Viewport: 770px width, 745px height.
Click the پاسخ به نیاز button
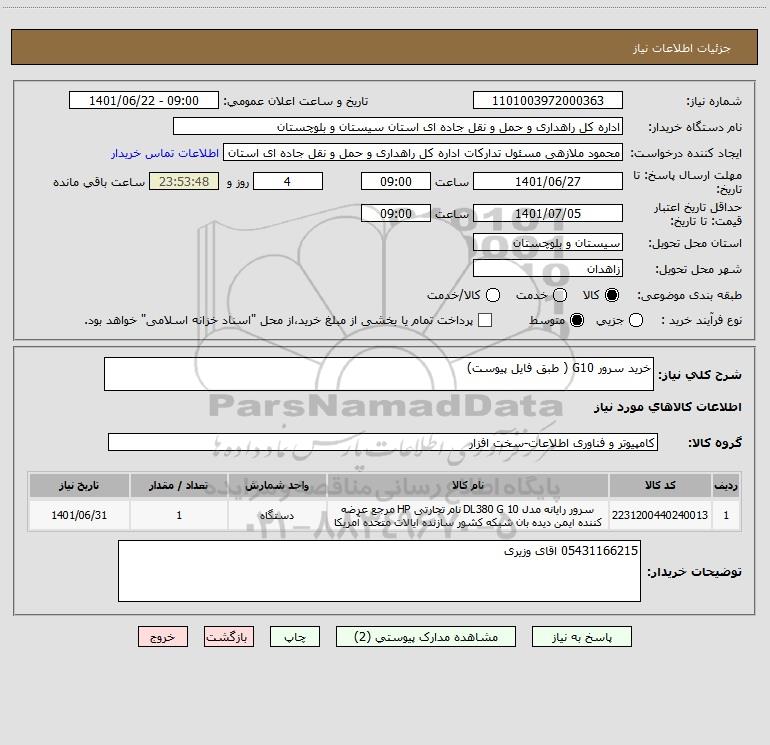coord(581,636)
